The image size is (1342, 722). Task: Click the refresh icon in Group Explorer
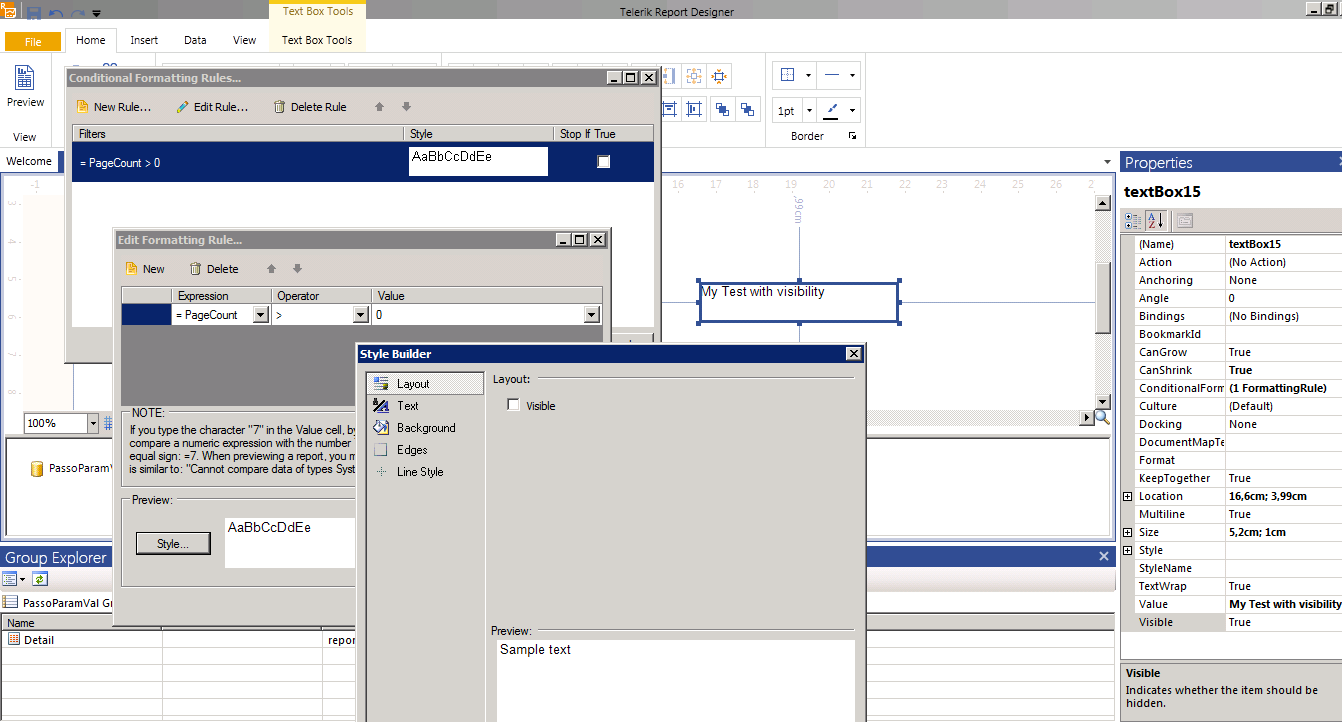[x=39, y=579]
